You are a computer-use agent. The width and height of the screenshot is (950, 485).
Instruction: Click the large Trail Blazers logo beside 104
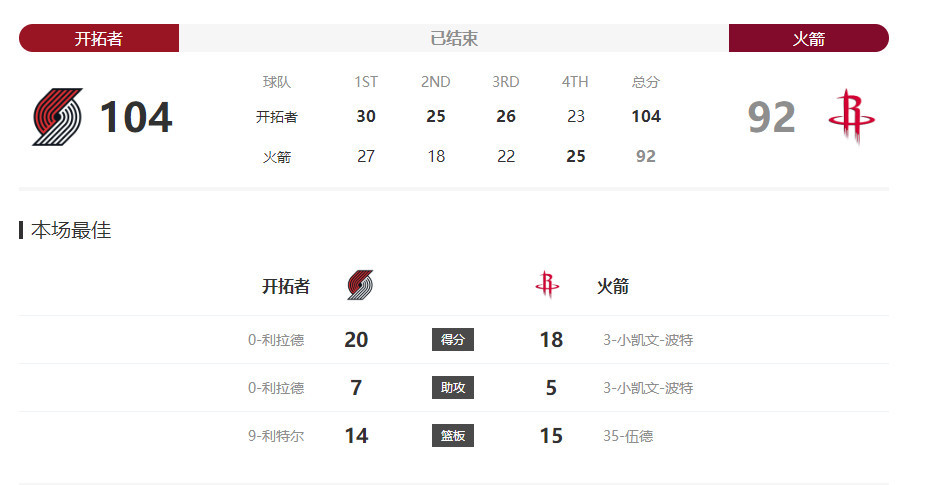[x=57, y=117]
